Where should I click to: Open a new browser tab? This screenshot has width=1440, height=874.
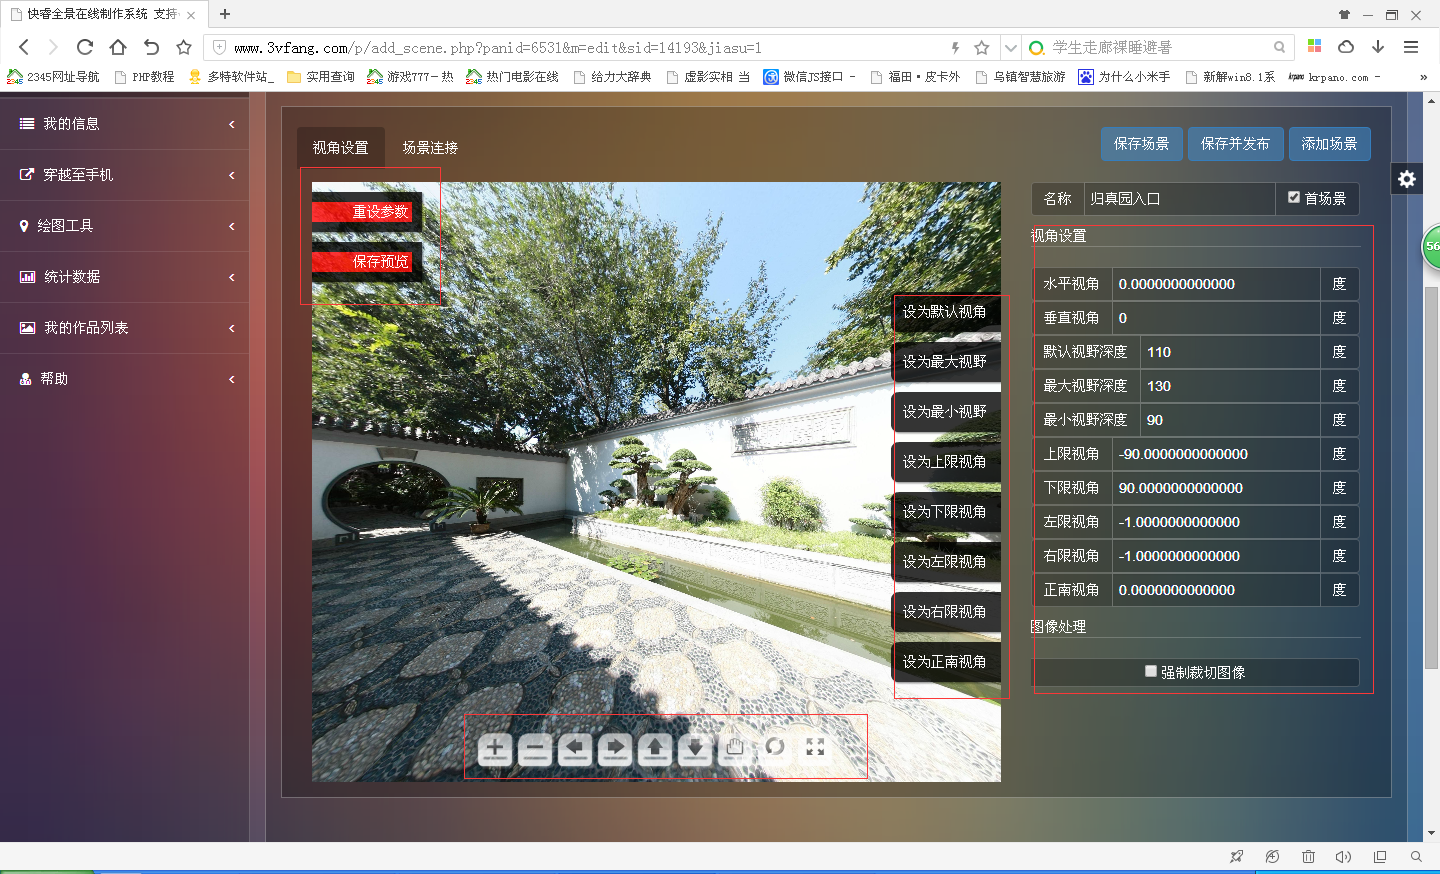pos(225,14)
